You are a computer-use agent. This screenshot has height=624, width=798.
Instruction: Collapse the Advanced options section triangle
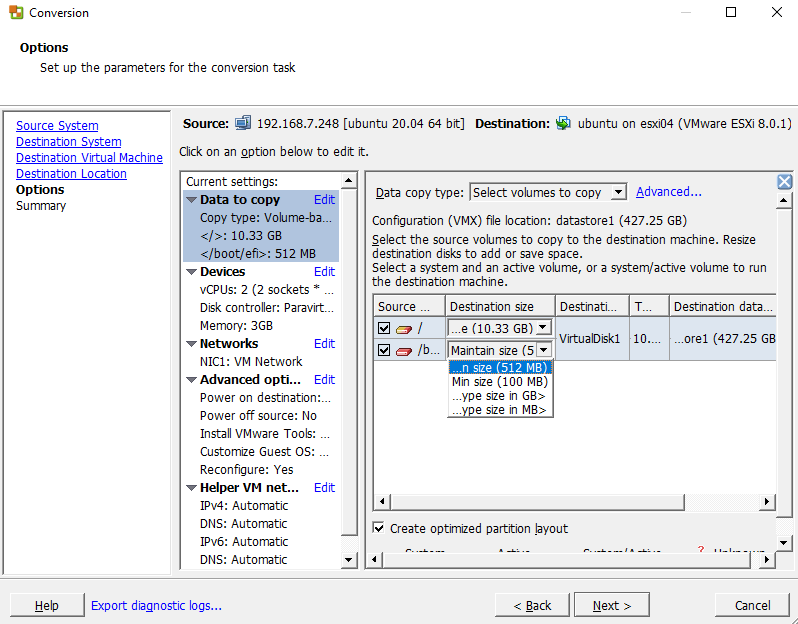191,380
